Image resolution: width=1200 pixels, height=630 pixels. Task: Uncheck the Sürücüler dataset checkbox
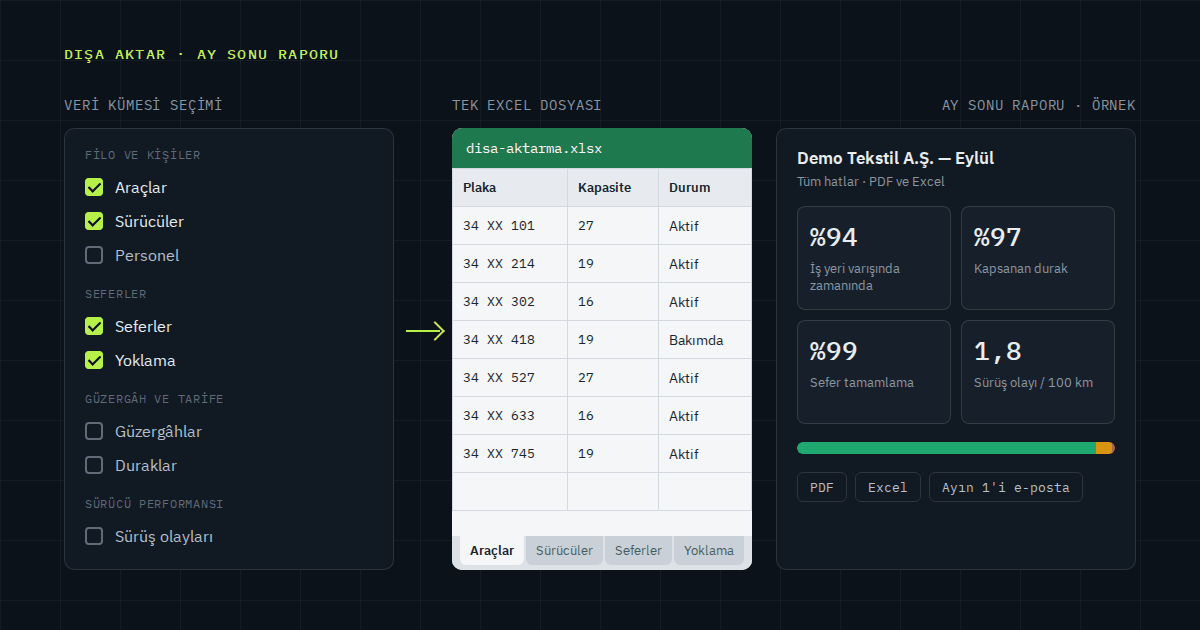pos(94,221)
